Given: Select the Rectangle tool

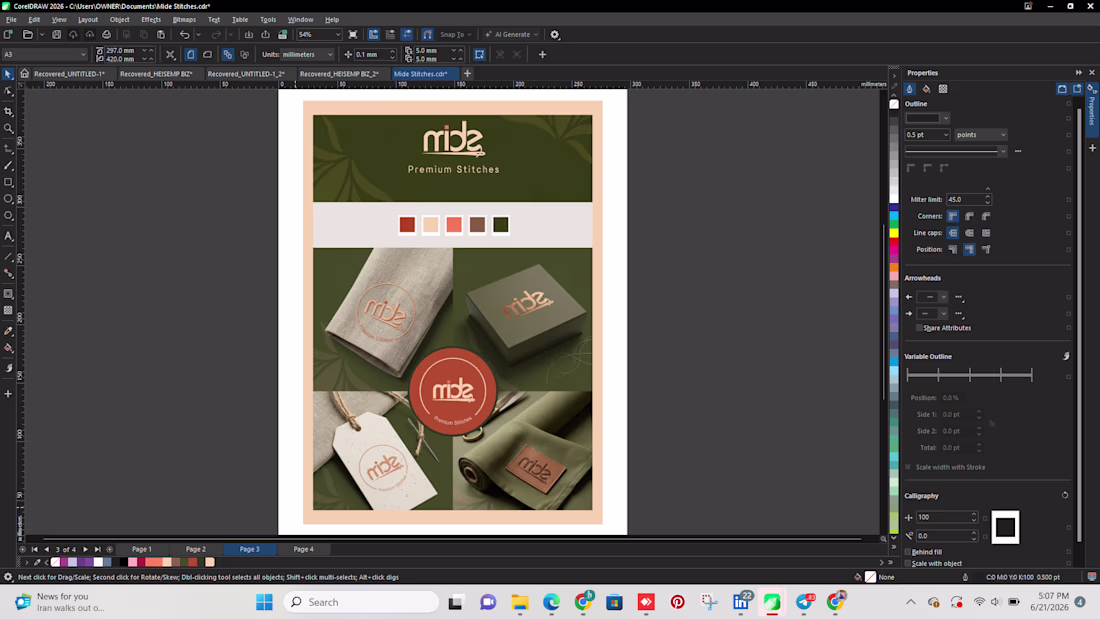Looking at the screenshot, I should [x=8, y=182].
